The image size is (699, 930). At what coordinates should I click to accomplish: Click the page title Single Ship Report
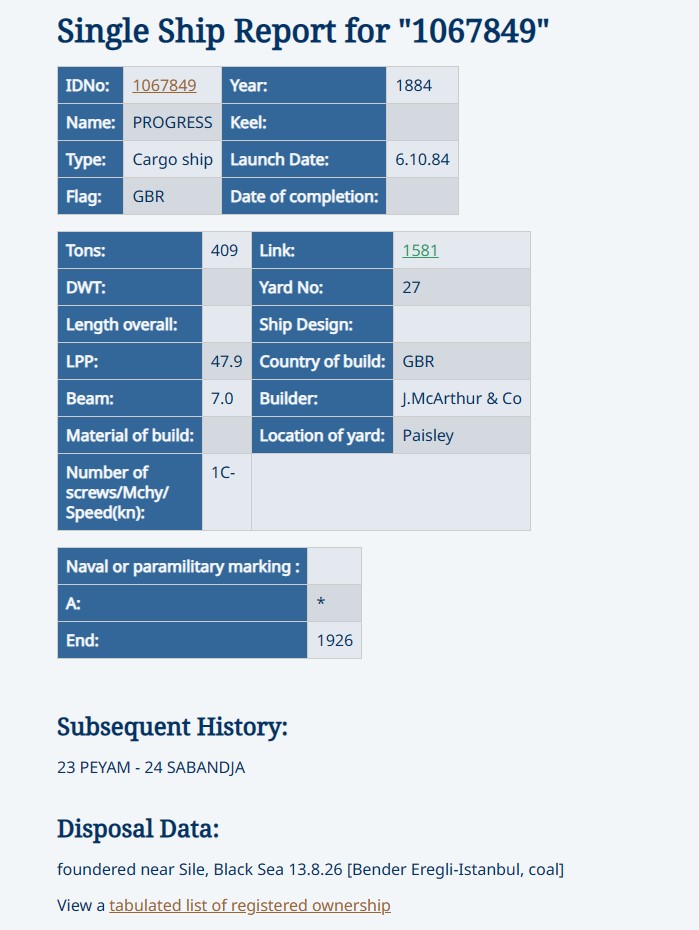(303, 31)
